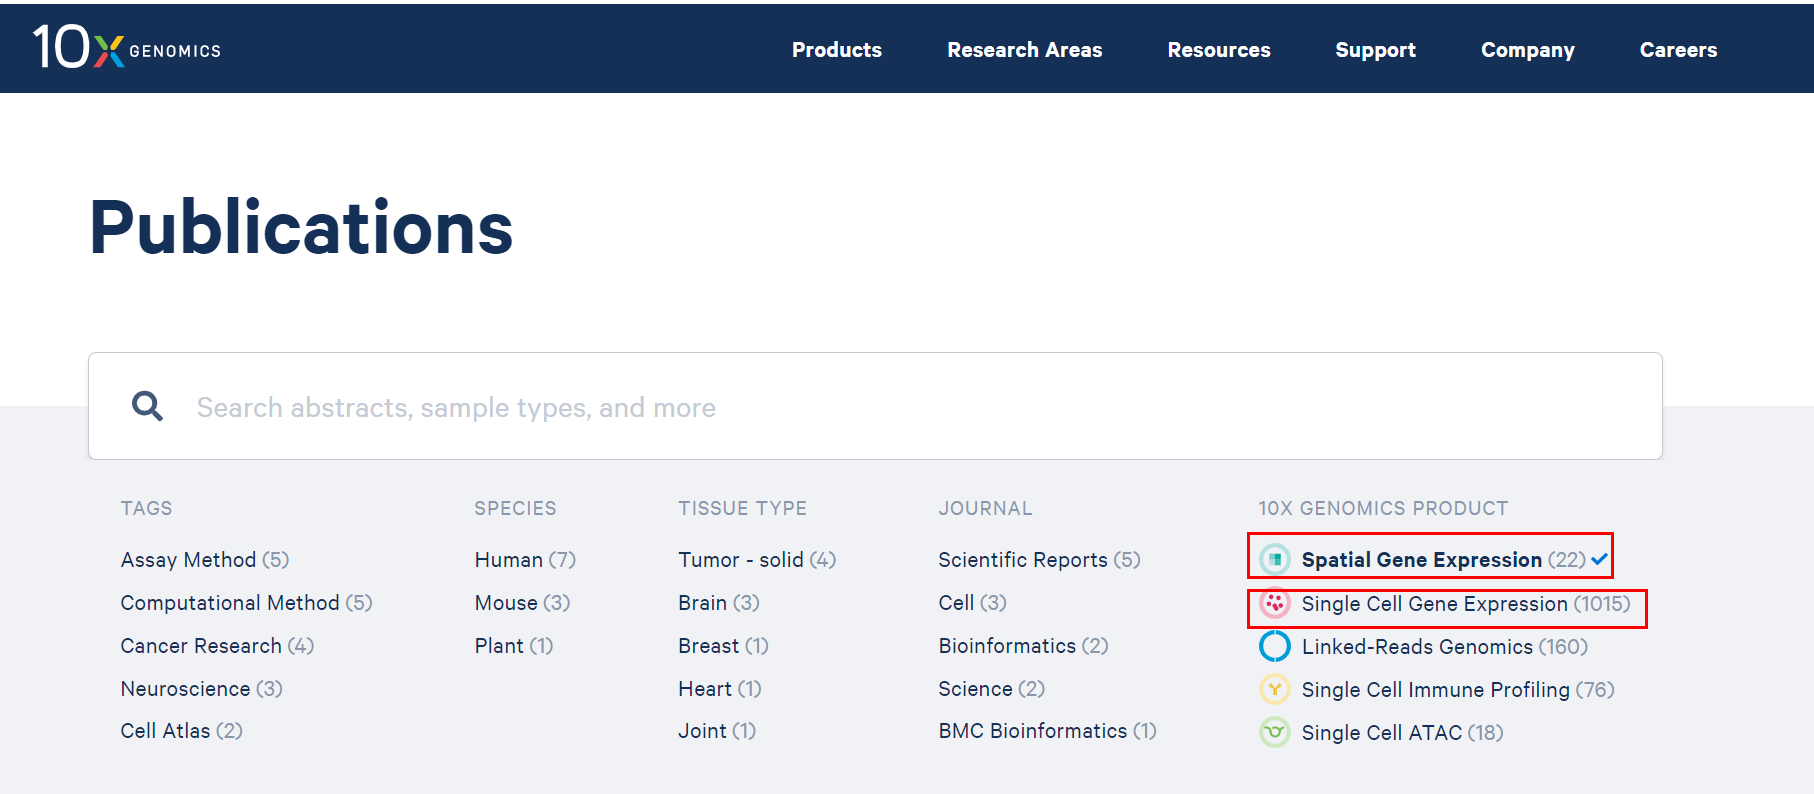The height and width of the screenshot is (794, 1814).
Task: Filter tissue type by Brain
Action: 719,603
